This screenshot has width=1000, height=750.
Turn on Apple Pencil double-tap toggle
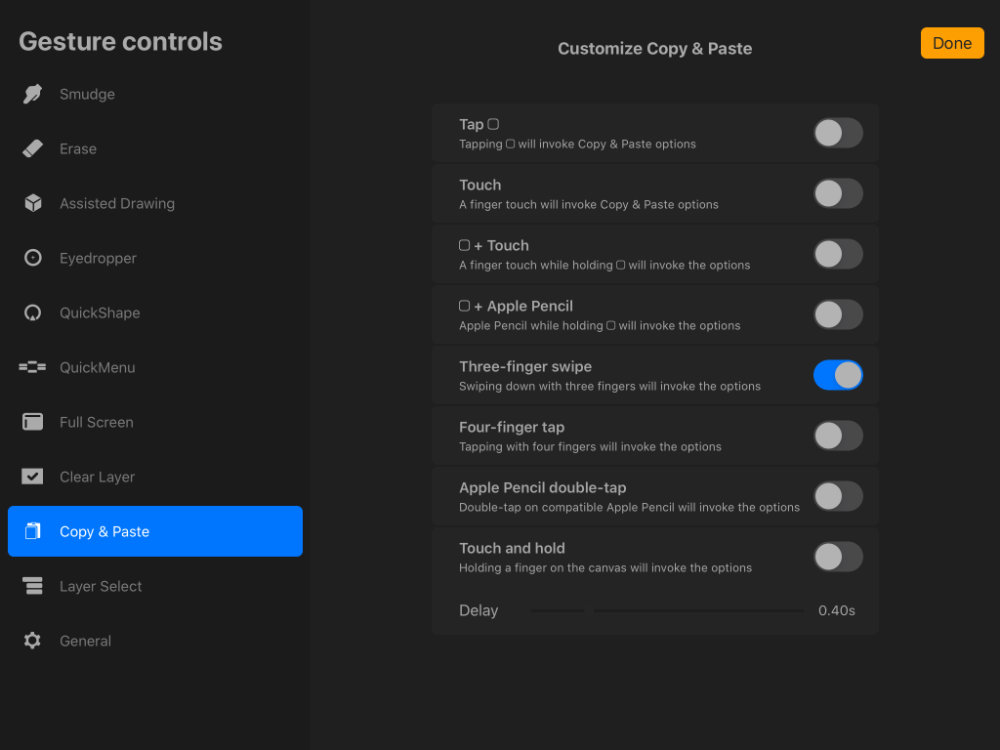[838, 496]
